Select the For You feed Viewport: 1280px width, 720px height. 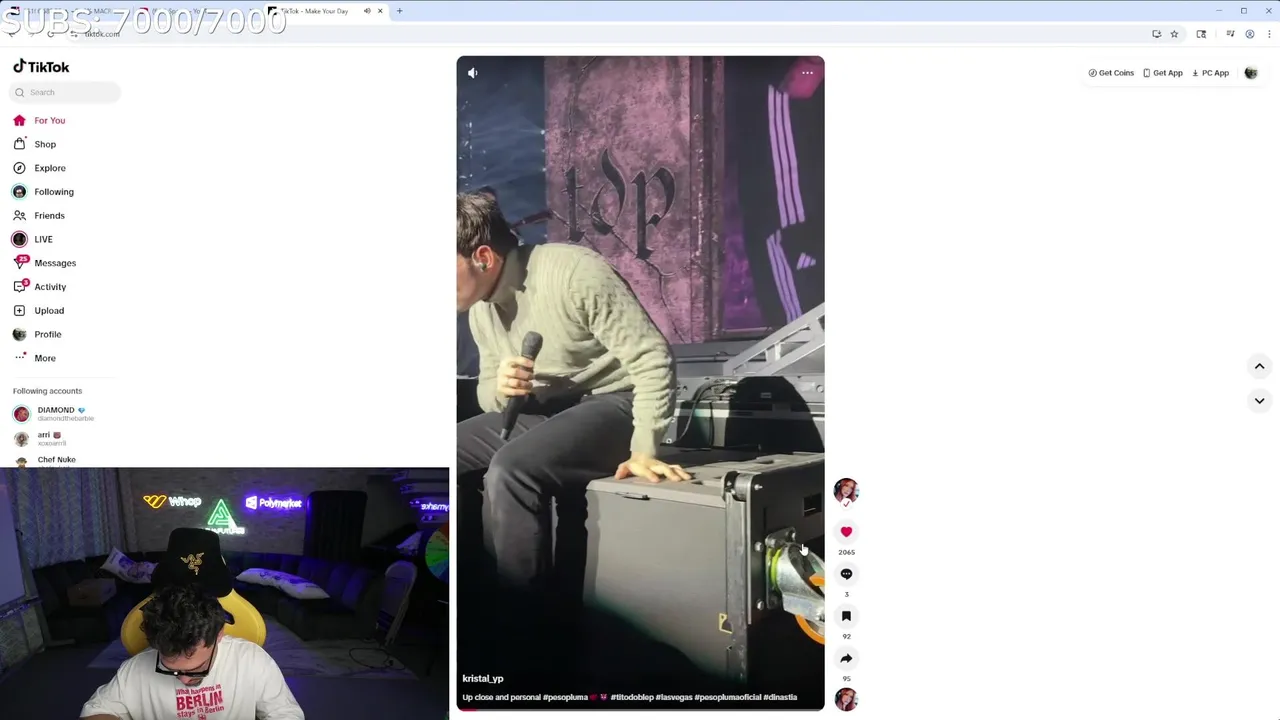click(49, 120)
